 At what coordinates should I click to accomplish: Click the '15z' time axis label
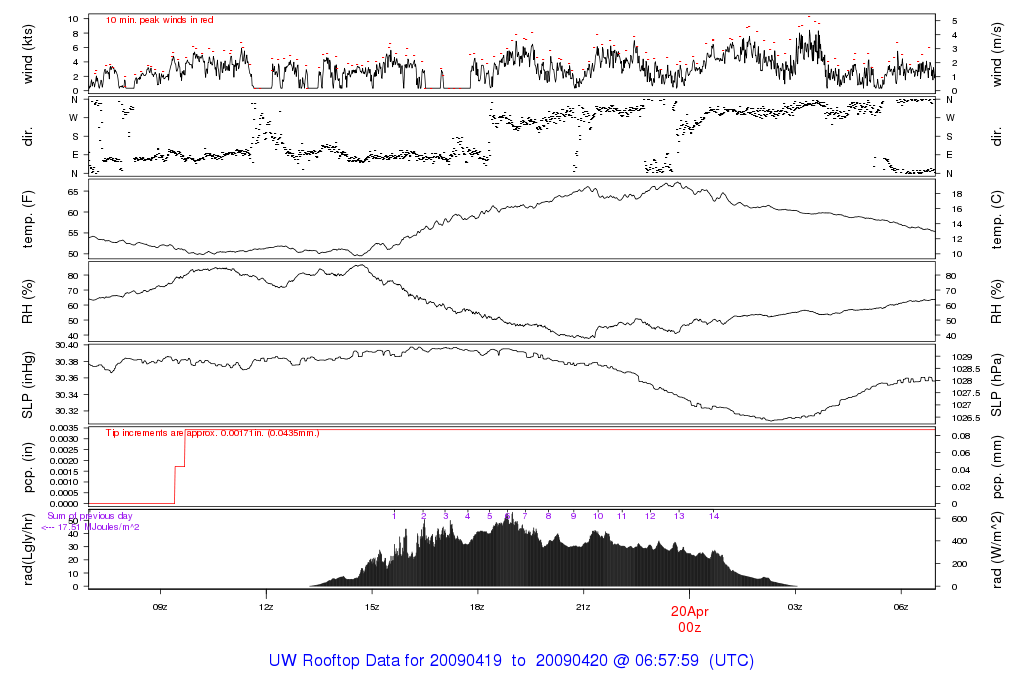[x=372, y=607]
